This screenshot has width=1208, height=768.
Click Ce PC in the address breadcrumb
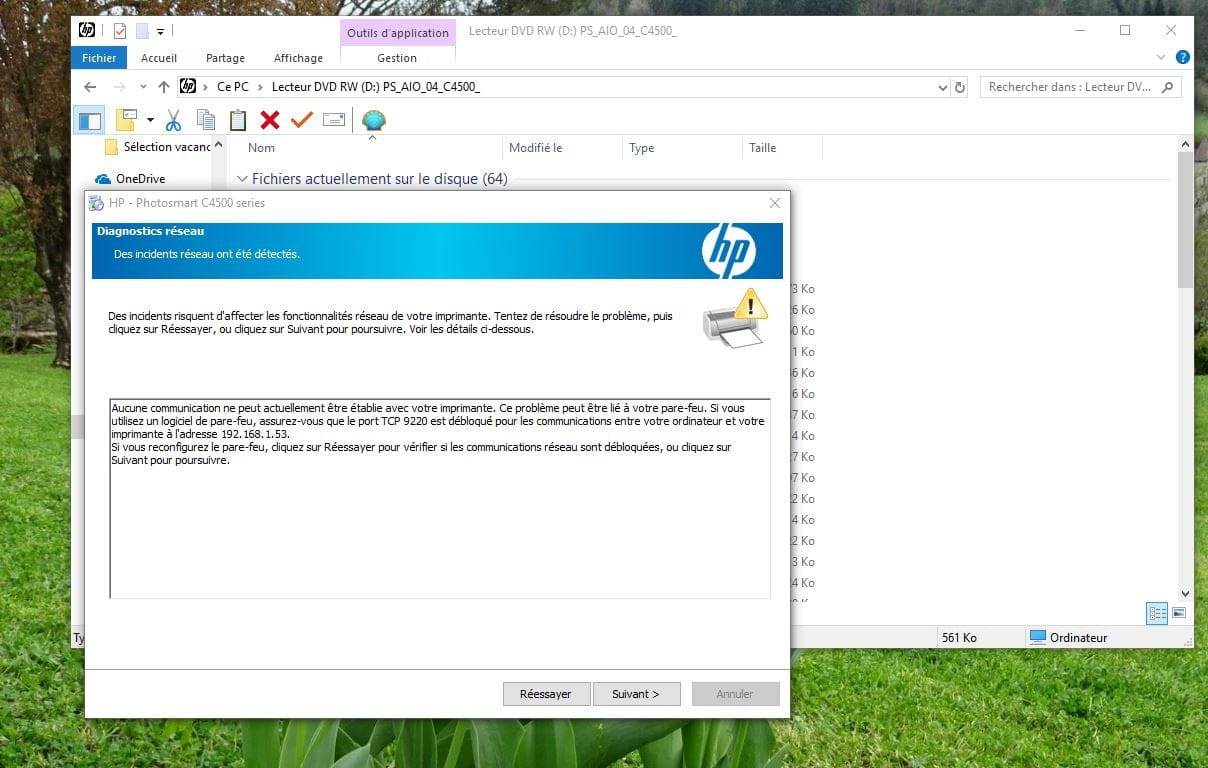coord(232,87)
